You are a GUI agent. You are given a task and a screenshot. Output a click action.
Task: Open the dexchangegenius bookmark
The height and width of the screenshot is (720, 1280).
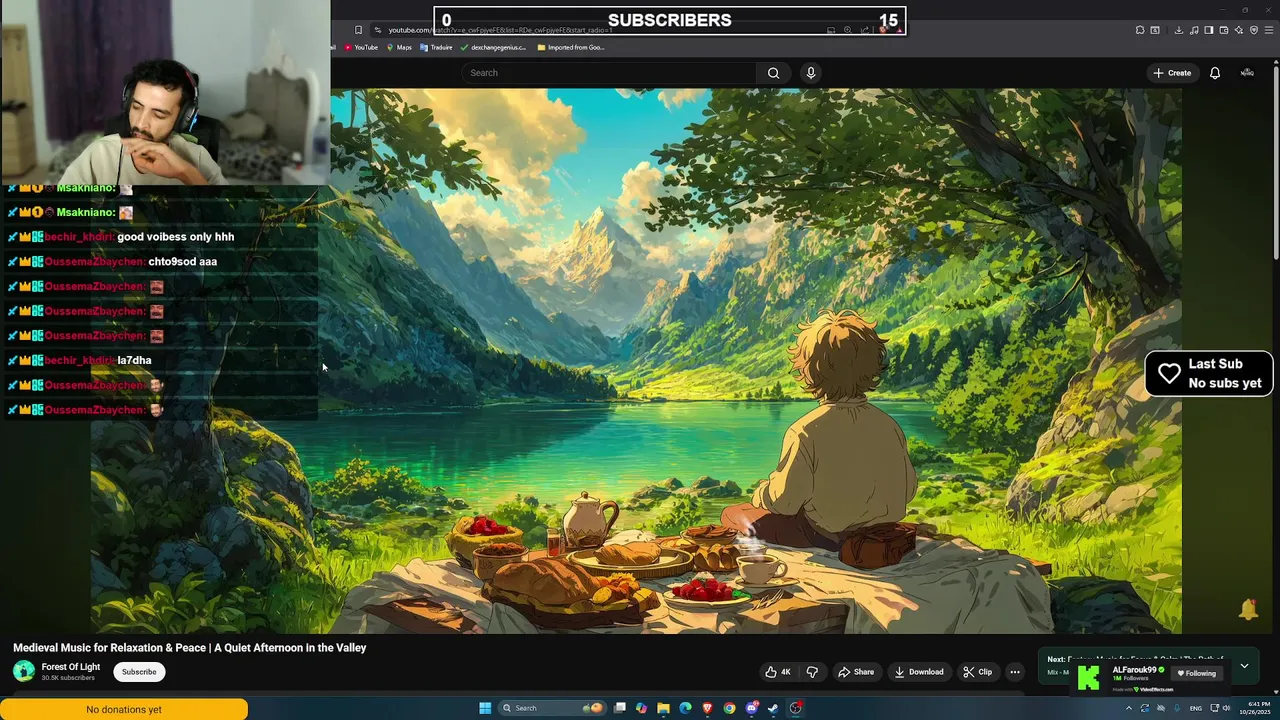[493, 47]
